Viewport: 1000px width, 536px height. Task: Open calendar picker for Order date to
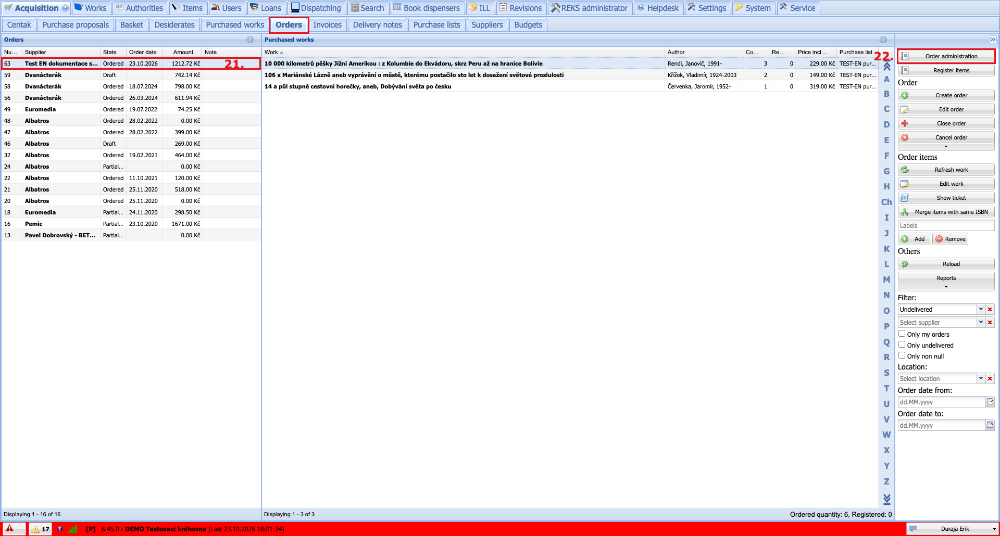pos(990,425)
